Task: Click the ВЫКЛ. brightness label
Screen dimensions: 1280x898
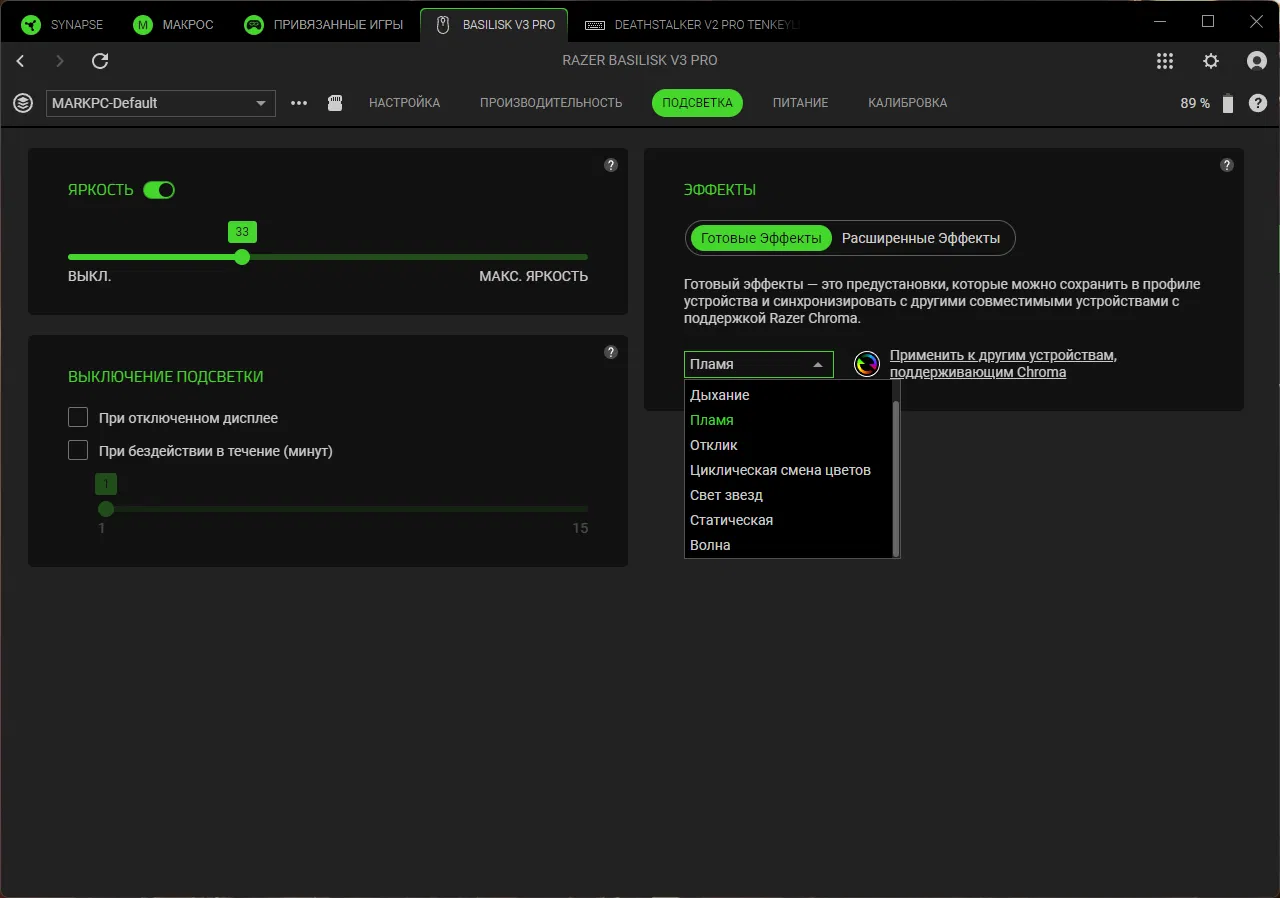Action: 90,277
